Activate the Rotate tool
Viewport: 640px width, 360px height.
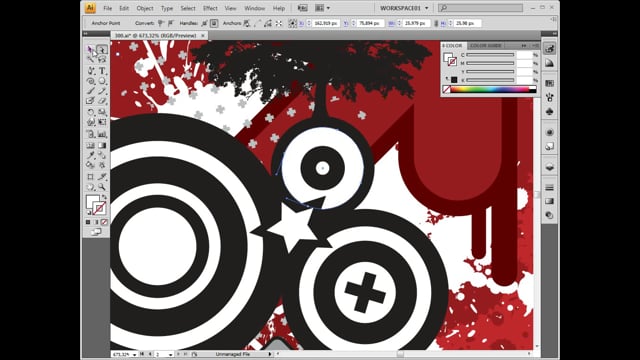[90, 111]
